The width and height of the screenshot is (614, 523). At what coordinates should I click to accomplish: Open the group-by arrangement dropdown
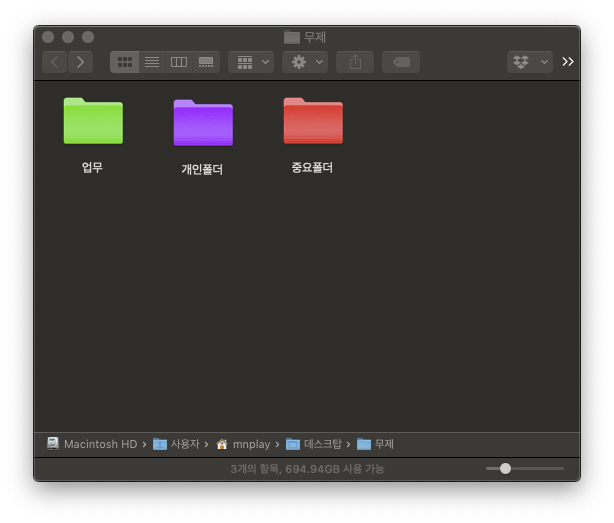[x=251, y=62]
